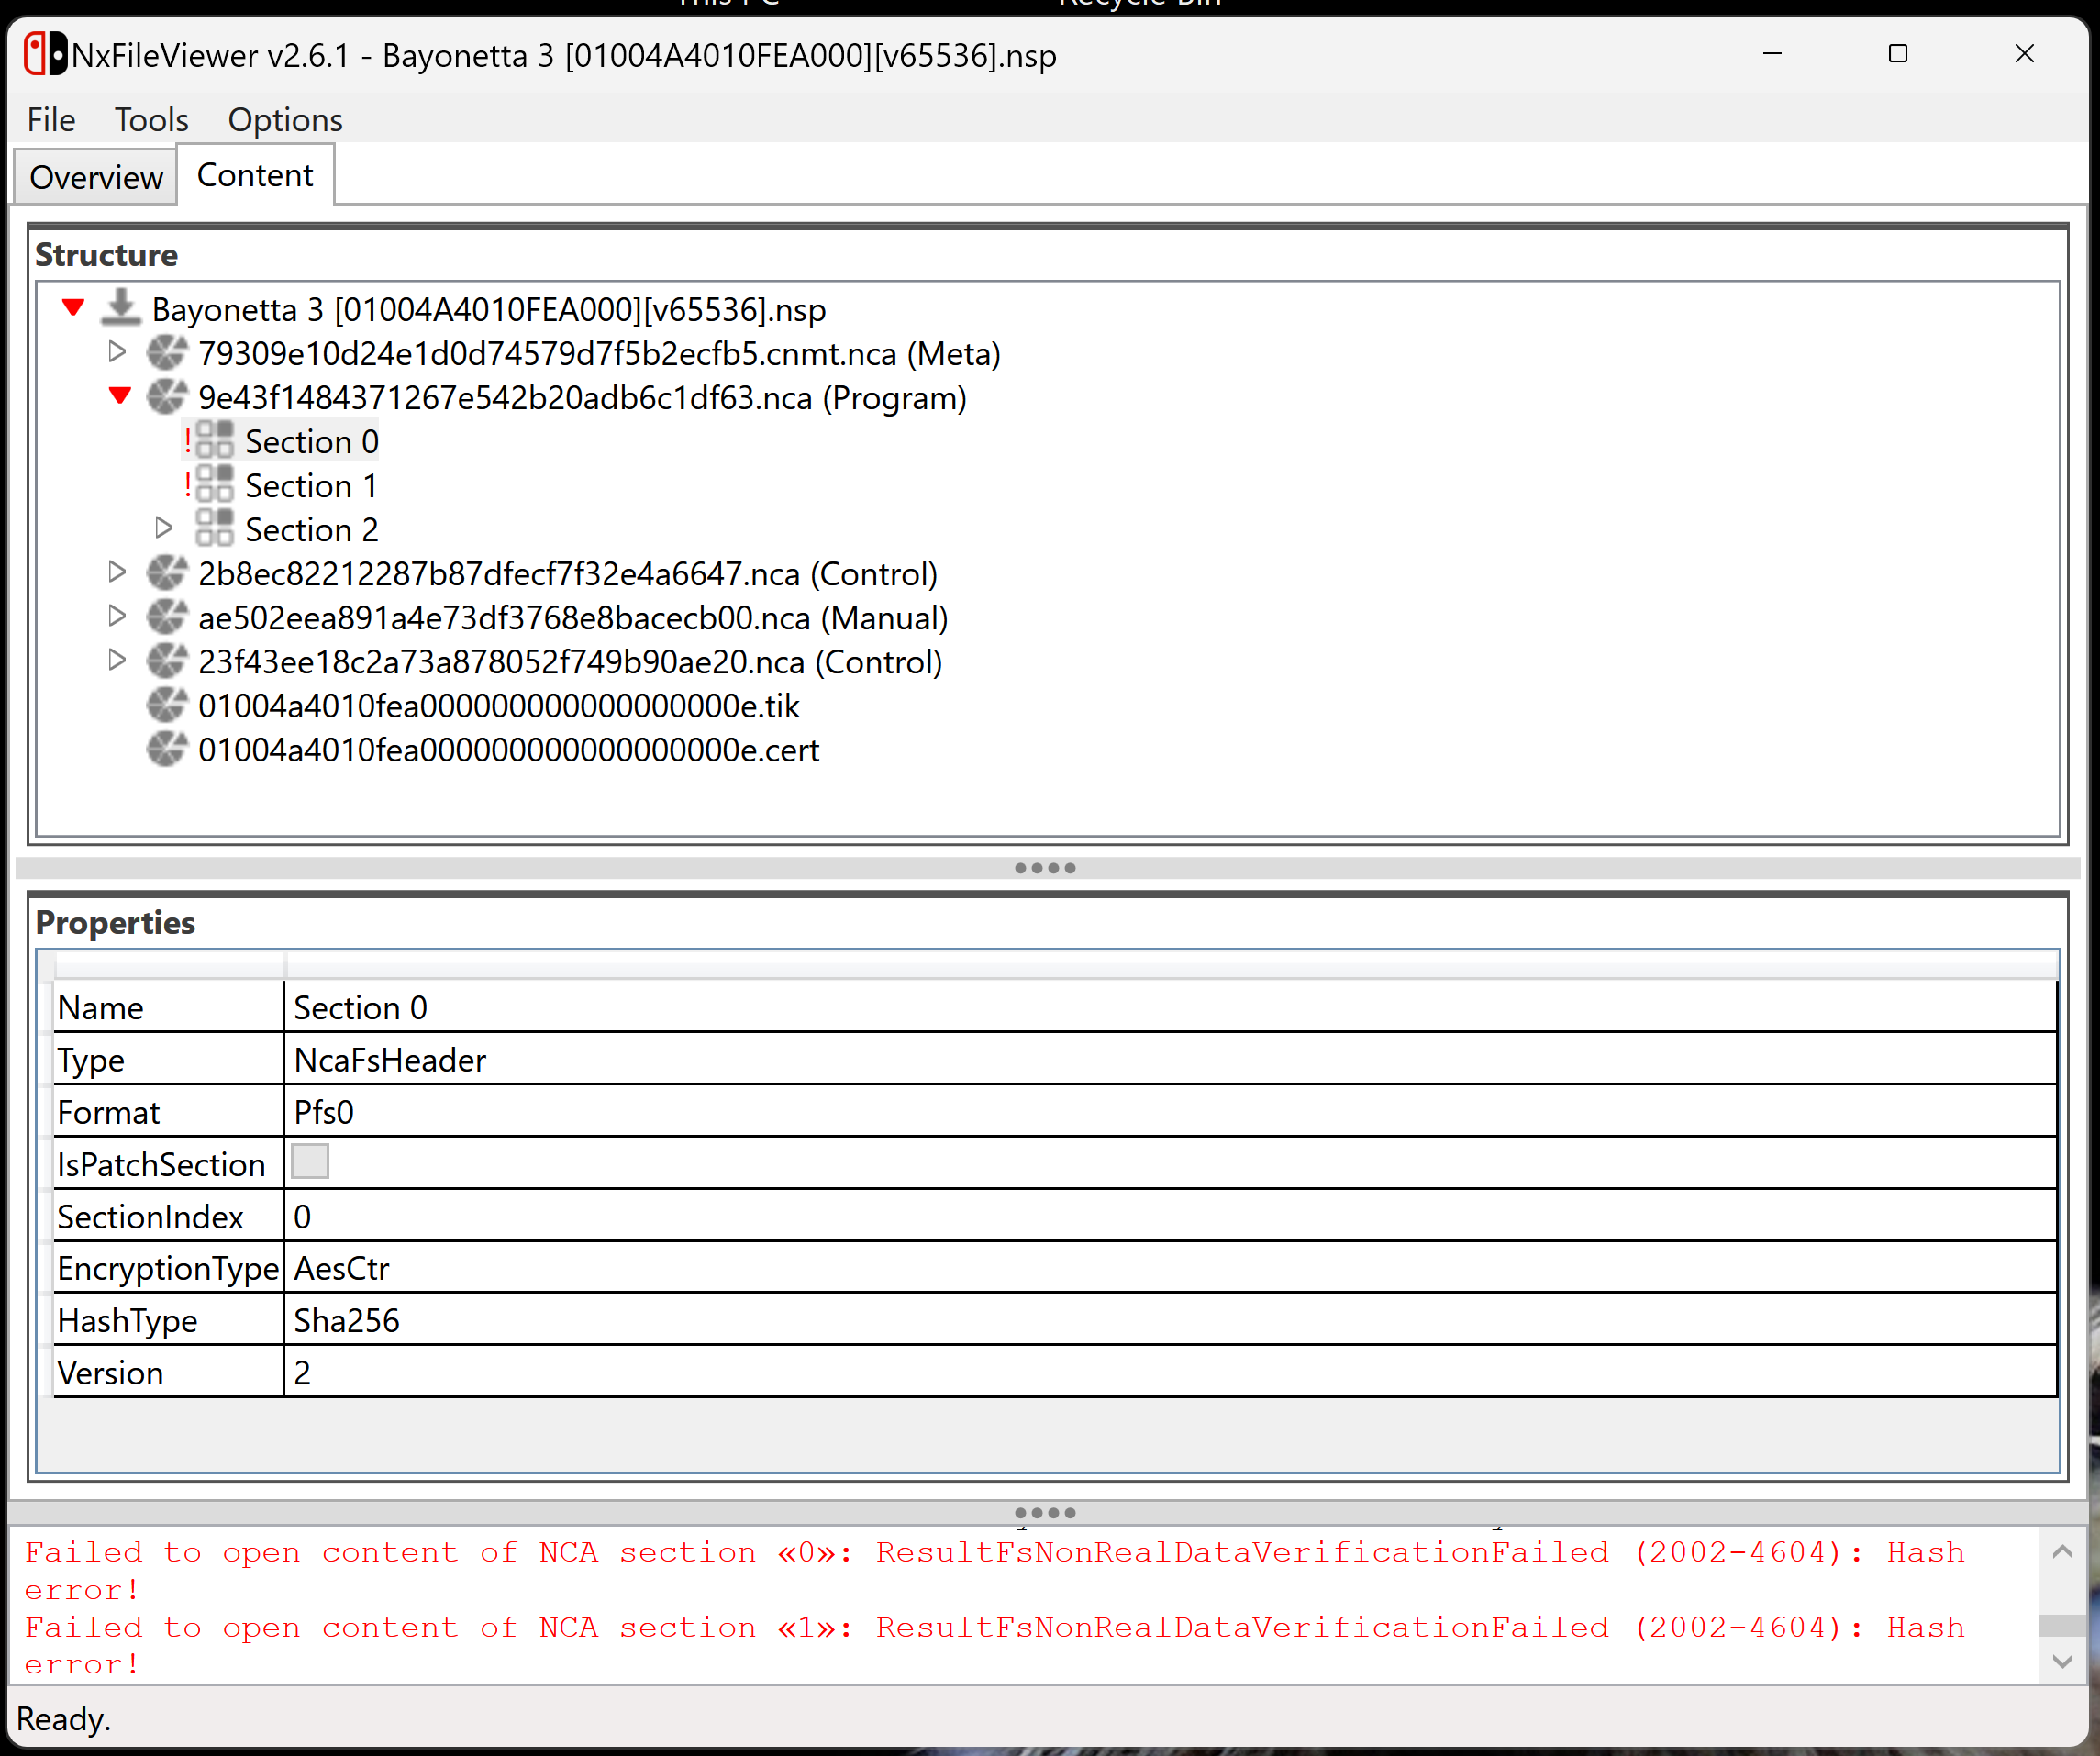Click the Ready status bar text
Screen dimensions: 2100x1756
64,1719
